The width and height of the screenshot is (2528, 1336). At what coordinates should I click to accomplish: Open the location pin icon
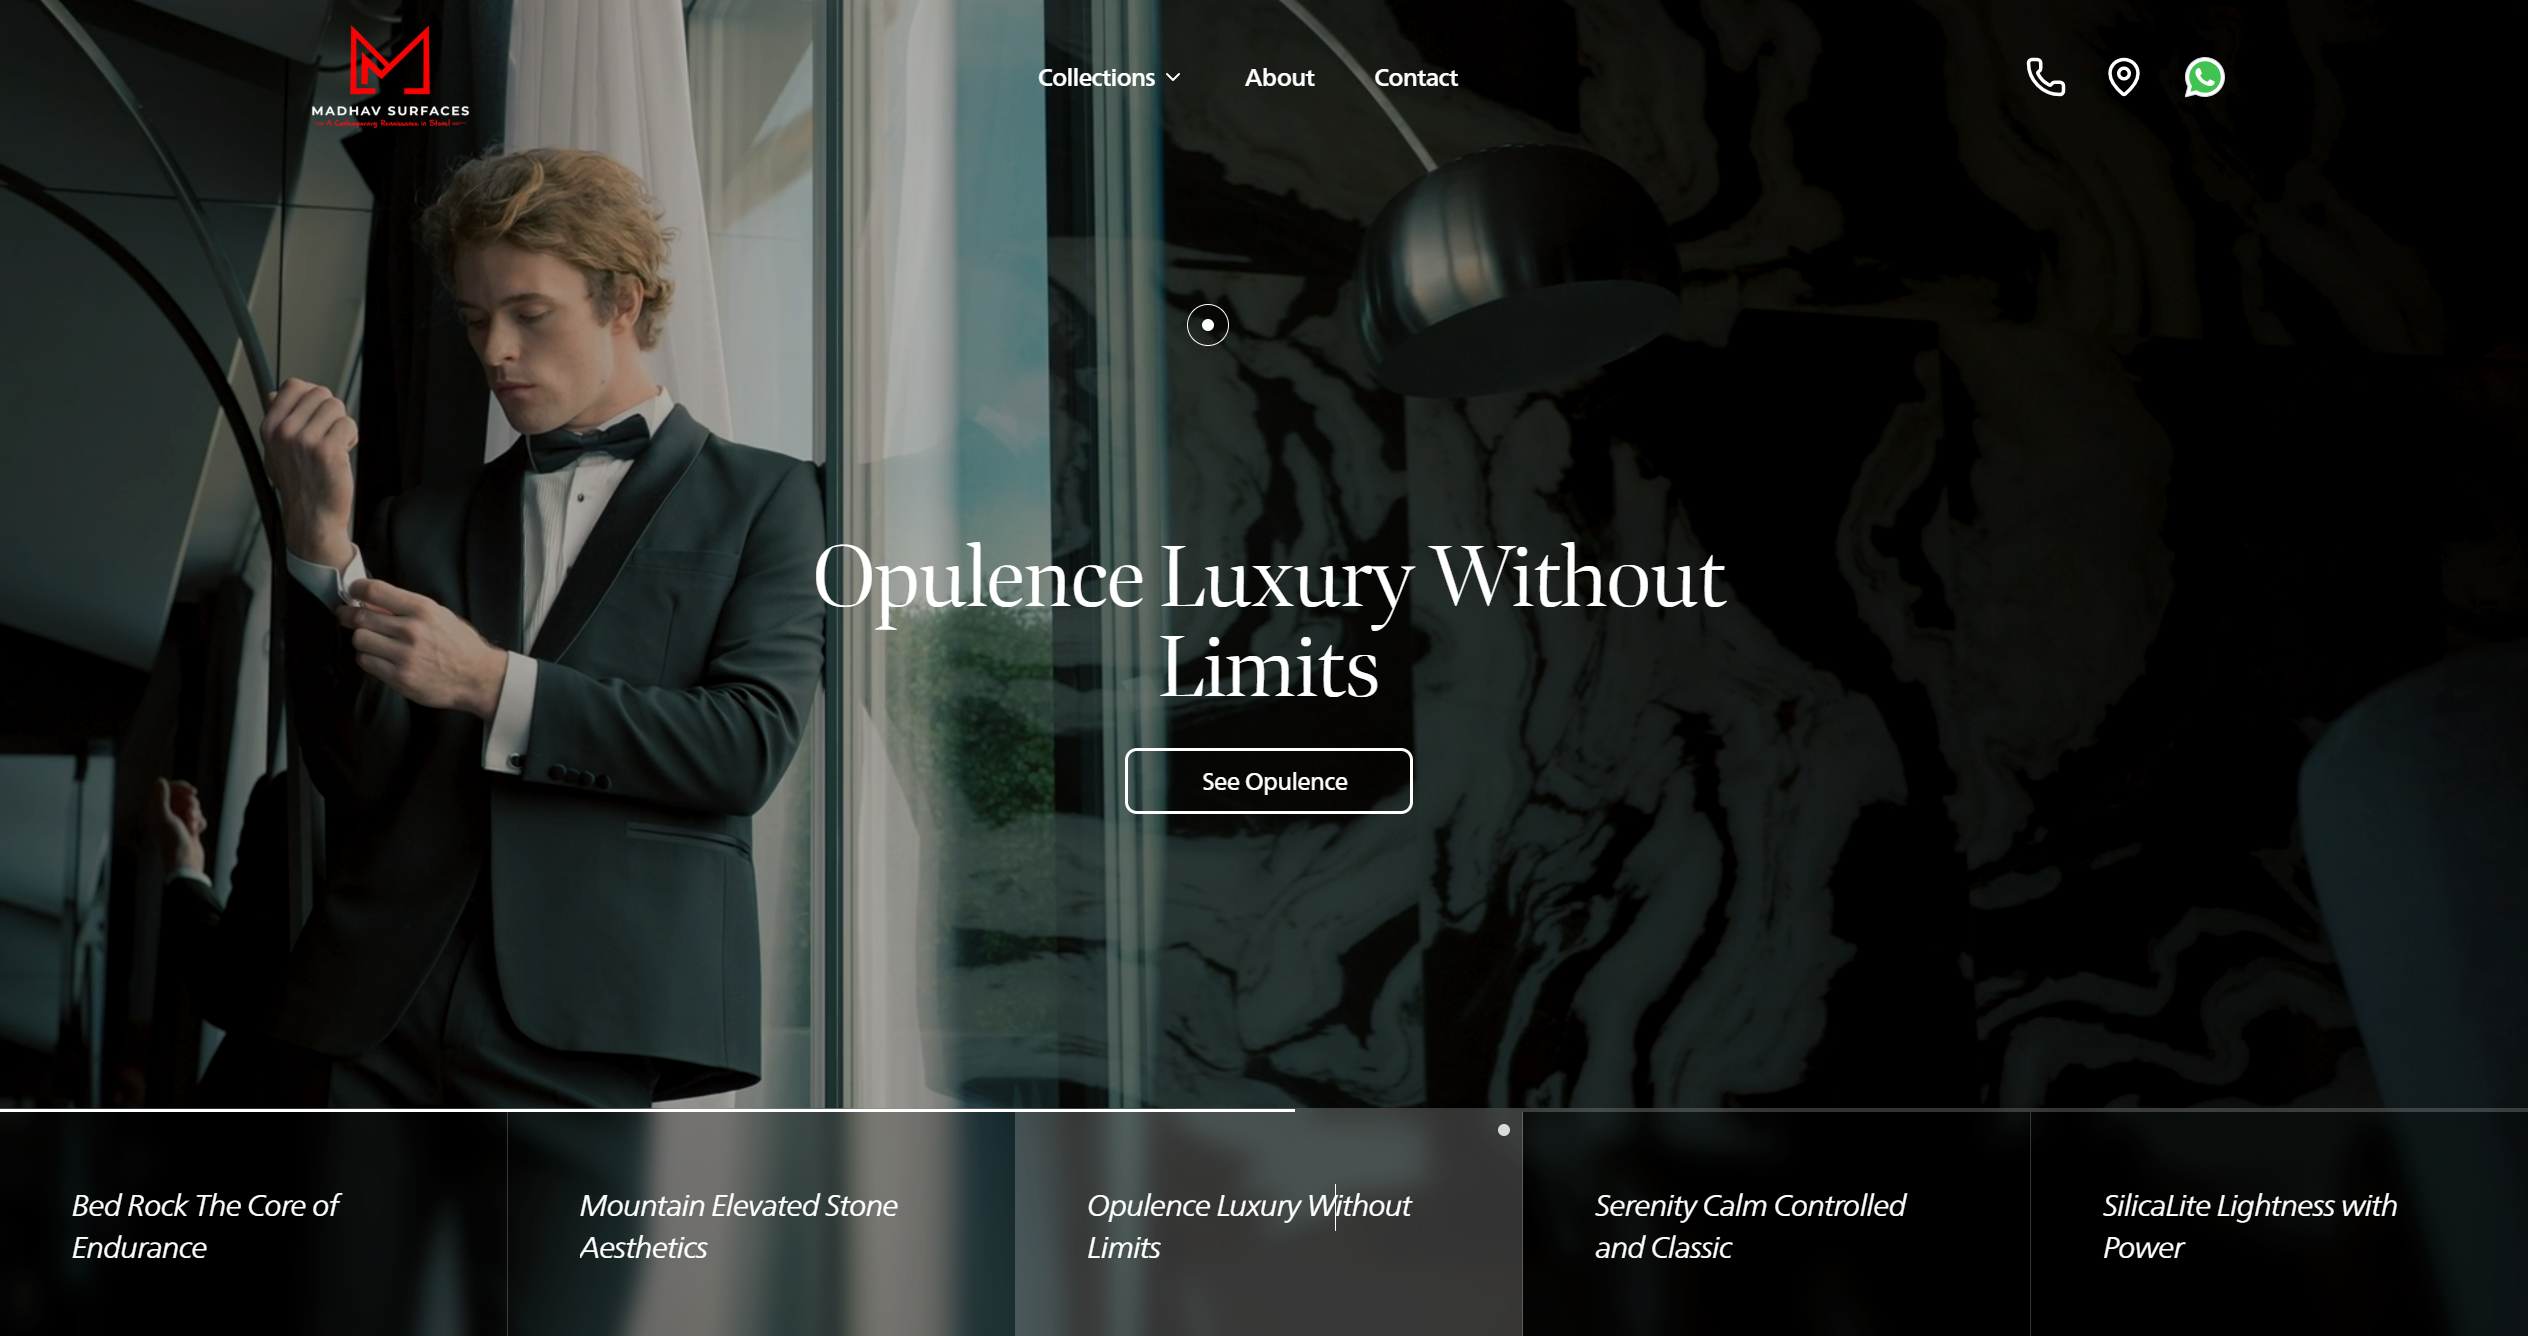[x=2123, y=77]
